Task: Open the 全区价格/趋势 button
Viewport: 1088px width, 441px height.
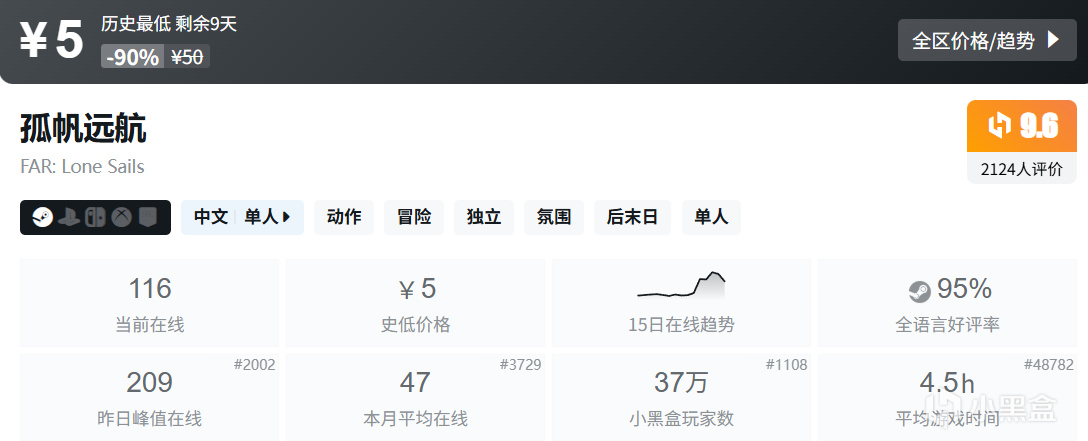Action: click(987, 40)
